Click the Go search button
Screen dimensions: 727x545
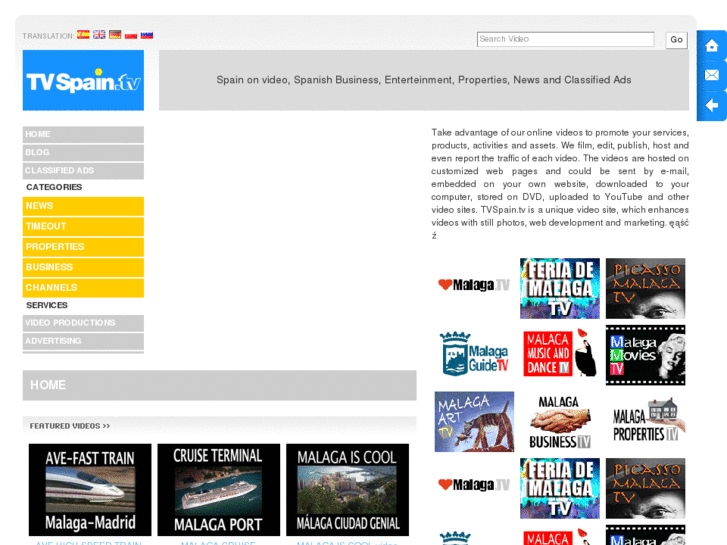(x=676, y=40)
